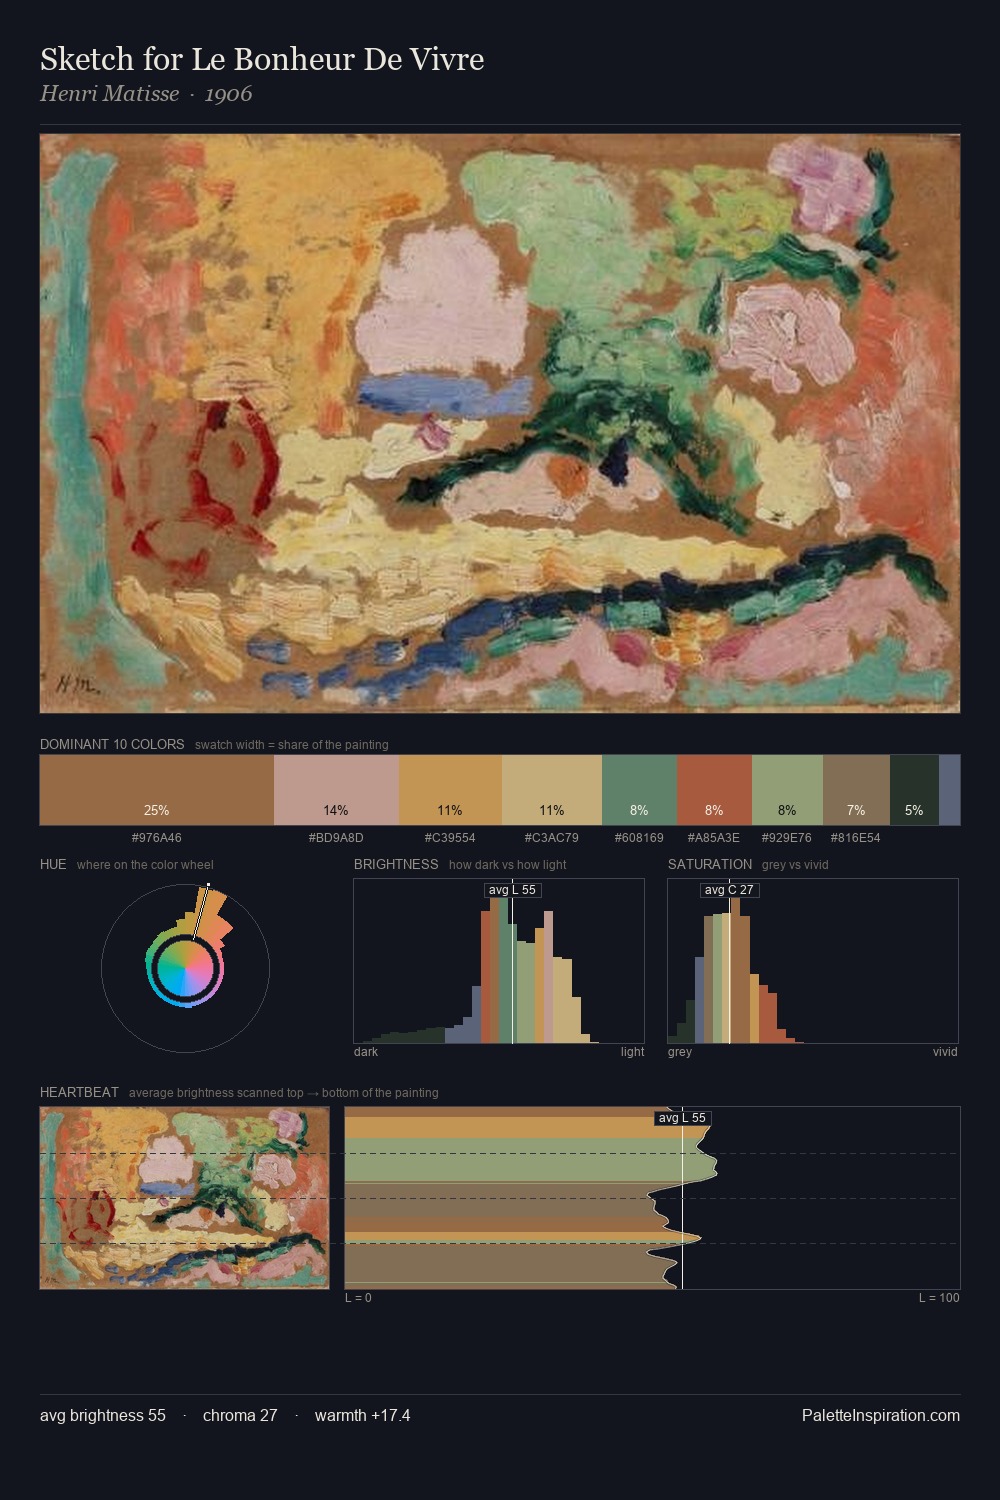Pick the #929E76 sage swatch
This screenshot has height=1500, width=1000.
(787, 790)
